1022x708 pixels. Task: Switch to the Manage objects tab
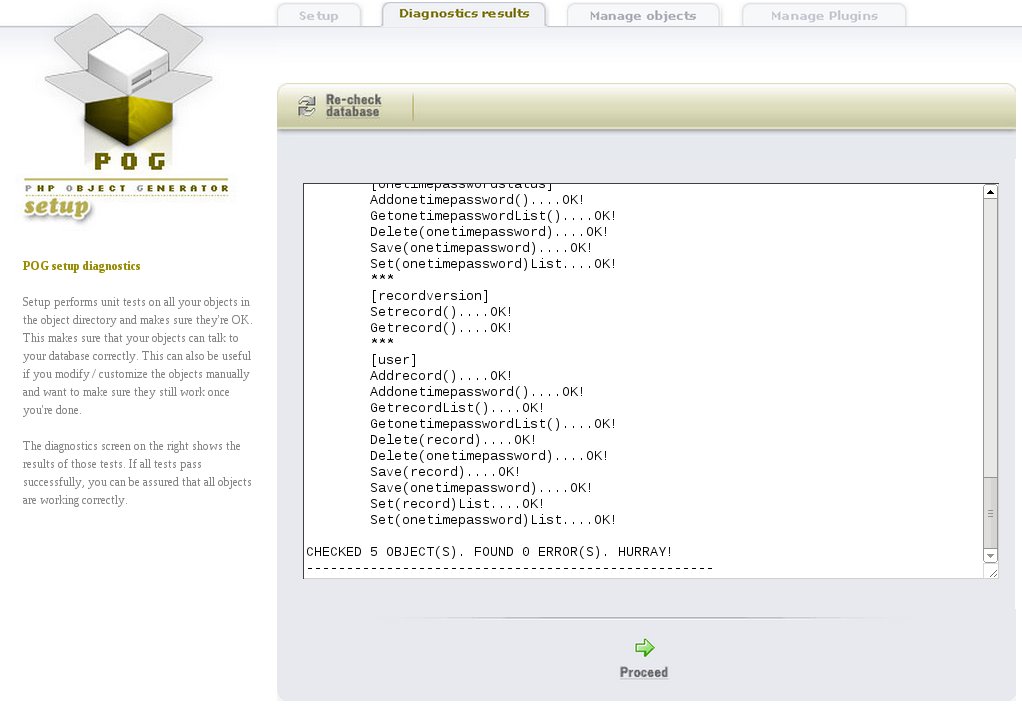pyautogui.click(x=642, y=15)
